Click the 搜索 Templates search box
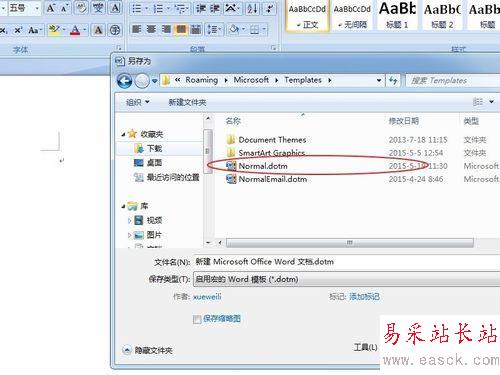This screenshot has width=500, height=375. coord(453,80)
